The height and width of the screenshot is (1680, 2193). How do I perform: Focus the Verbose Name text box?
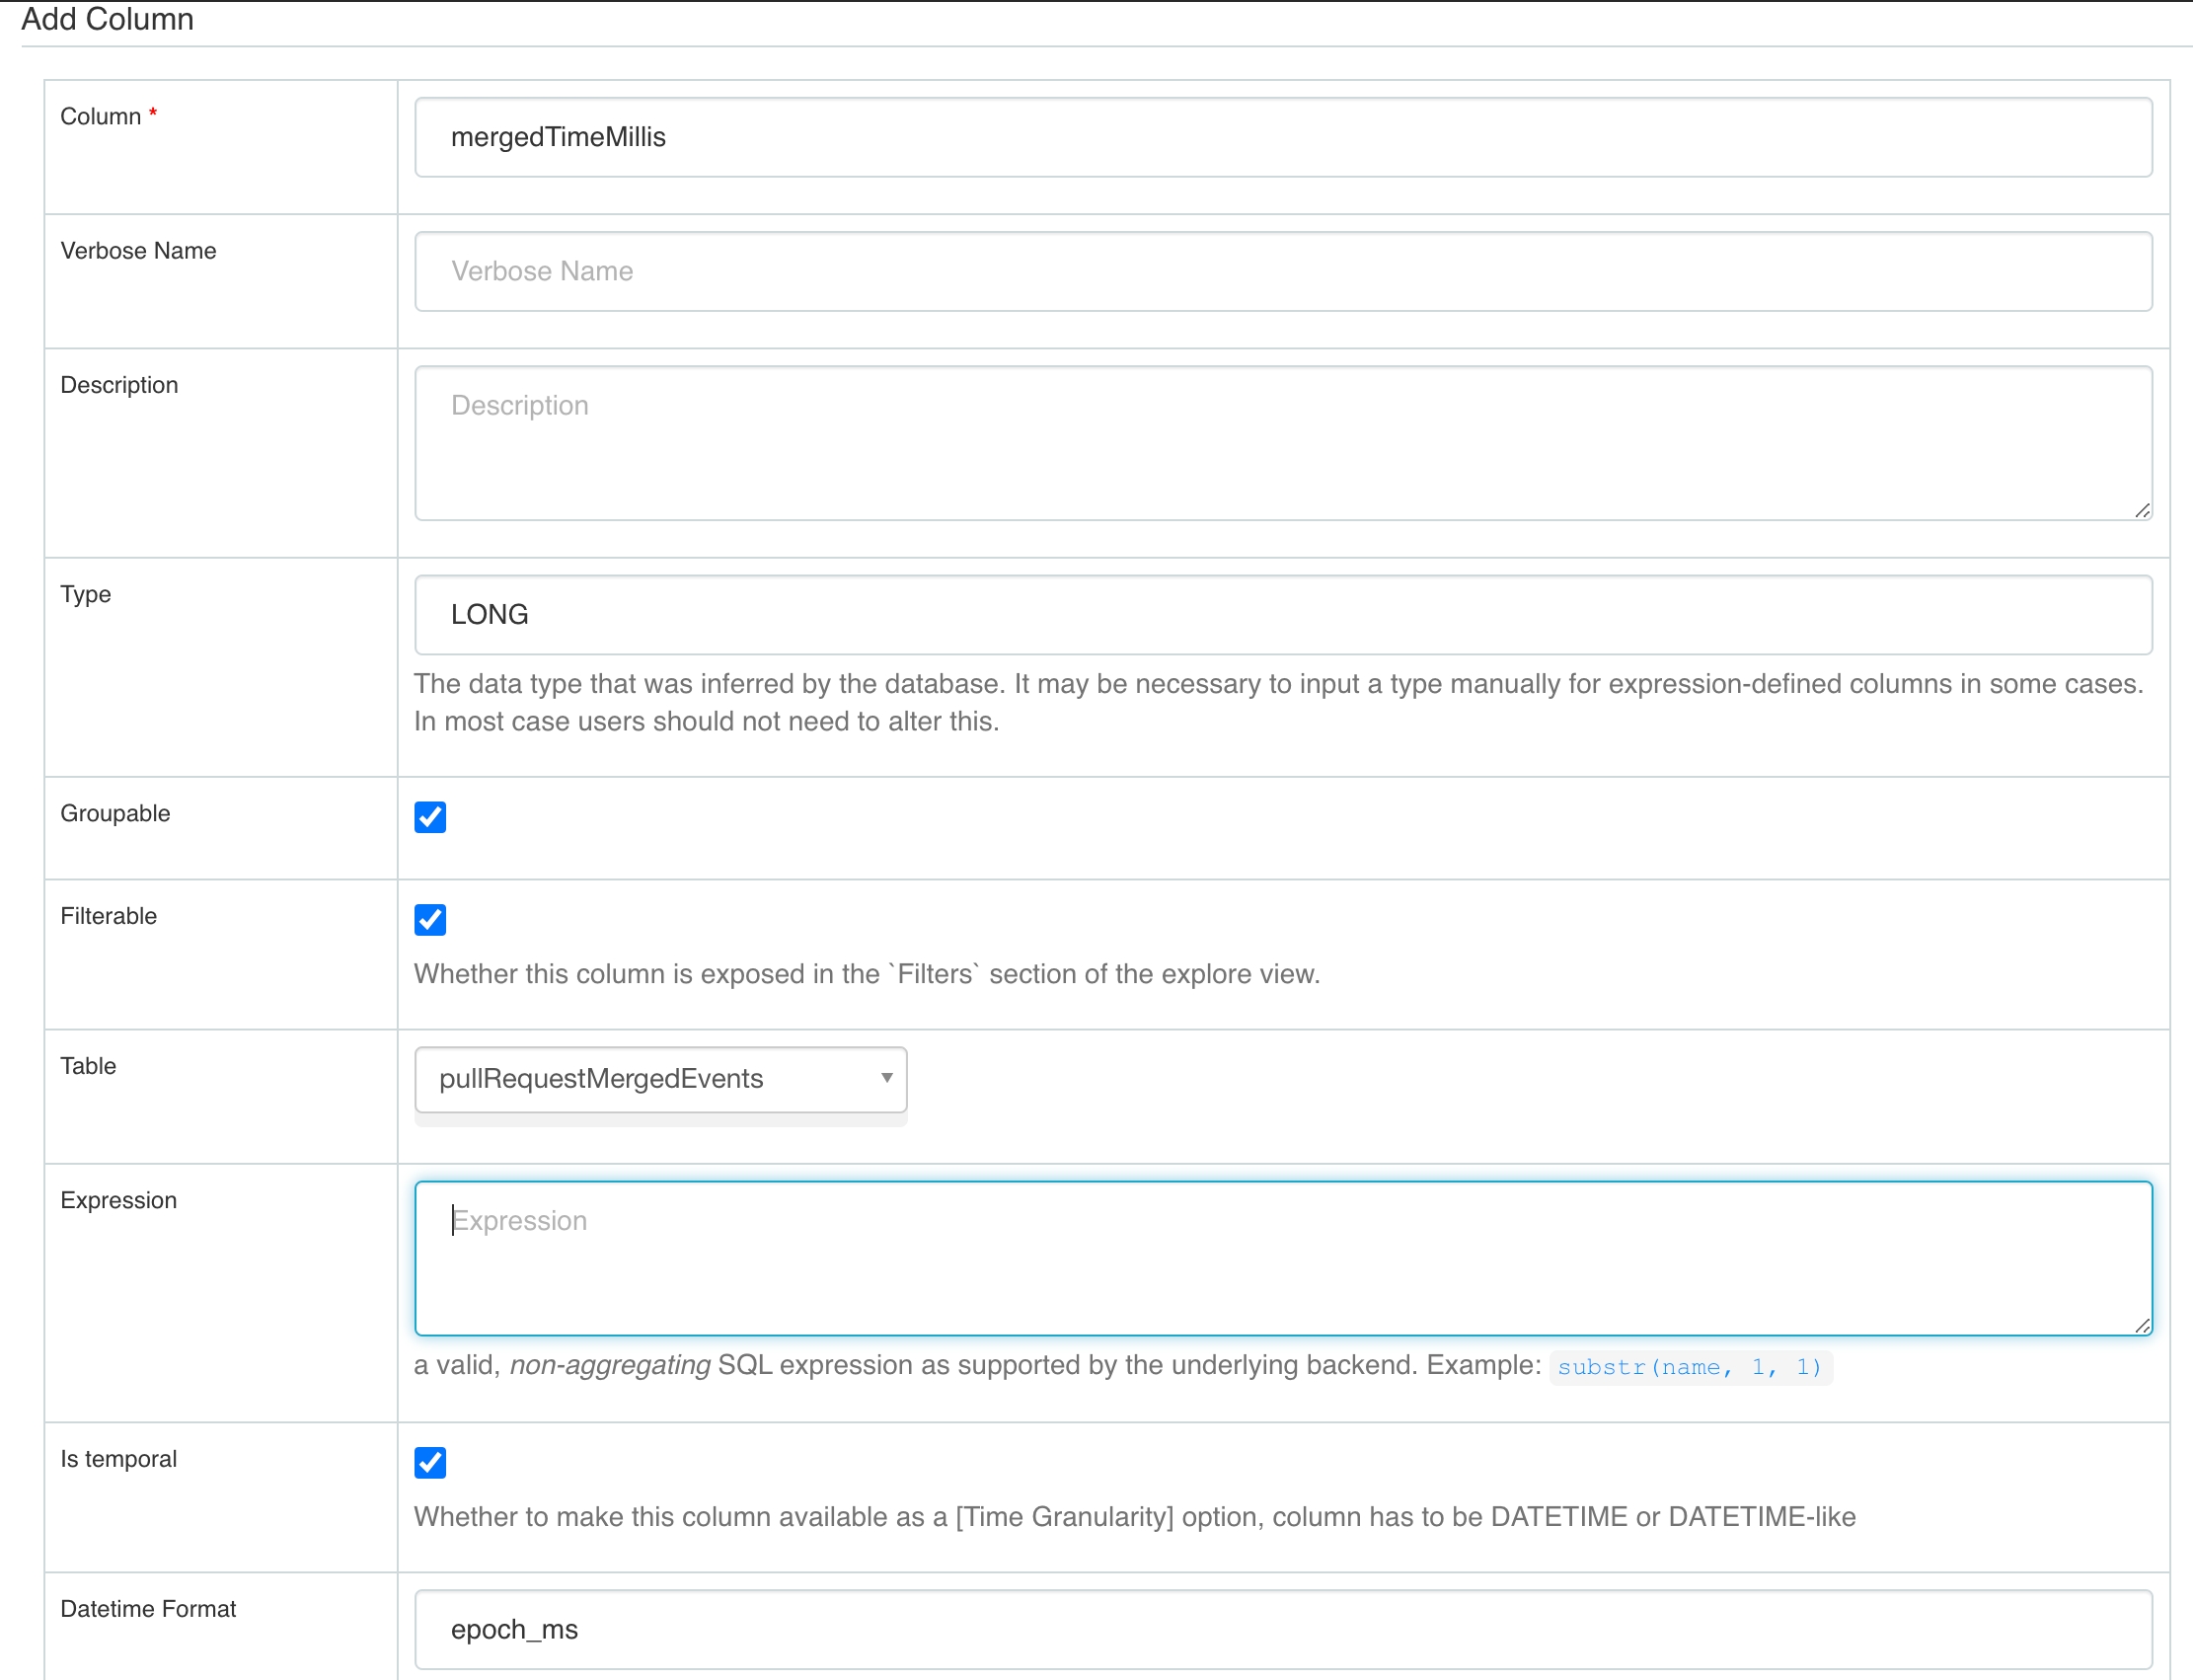pyautogui.click(x=1282, y=271)
